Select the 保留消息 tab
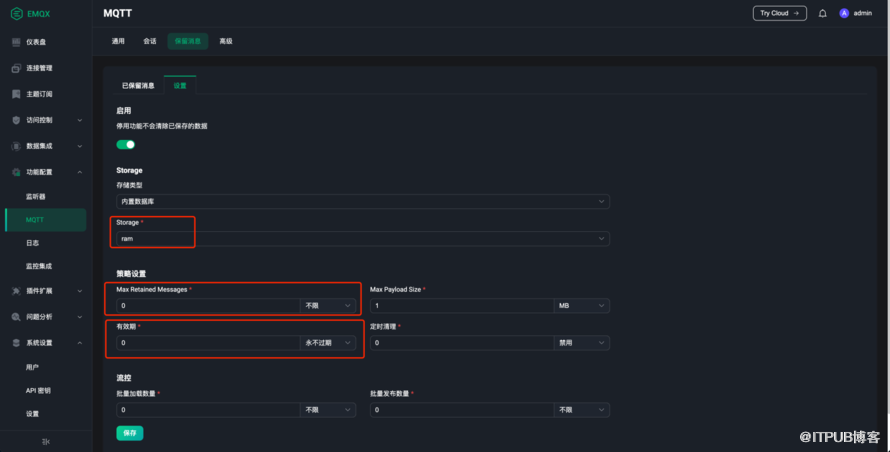Screen dimensions: 890x452 [188, 41]
